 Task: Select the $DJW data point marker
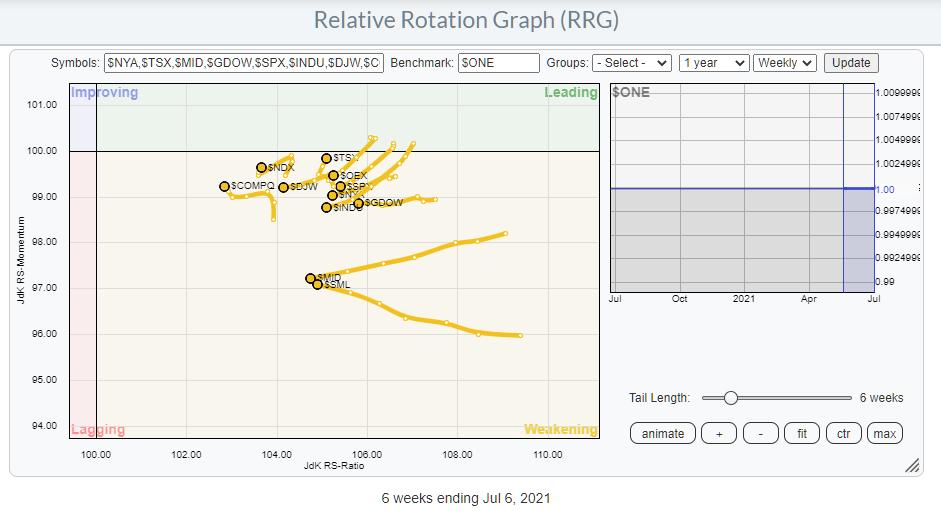point(283,187)
